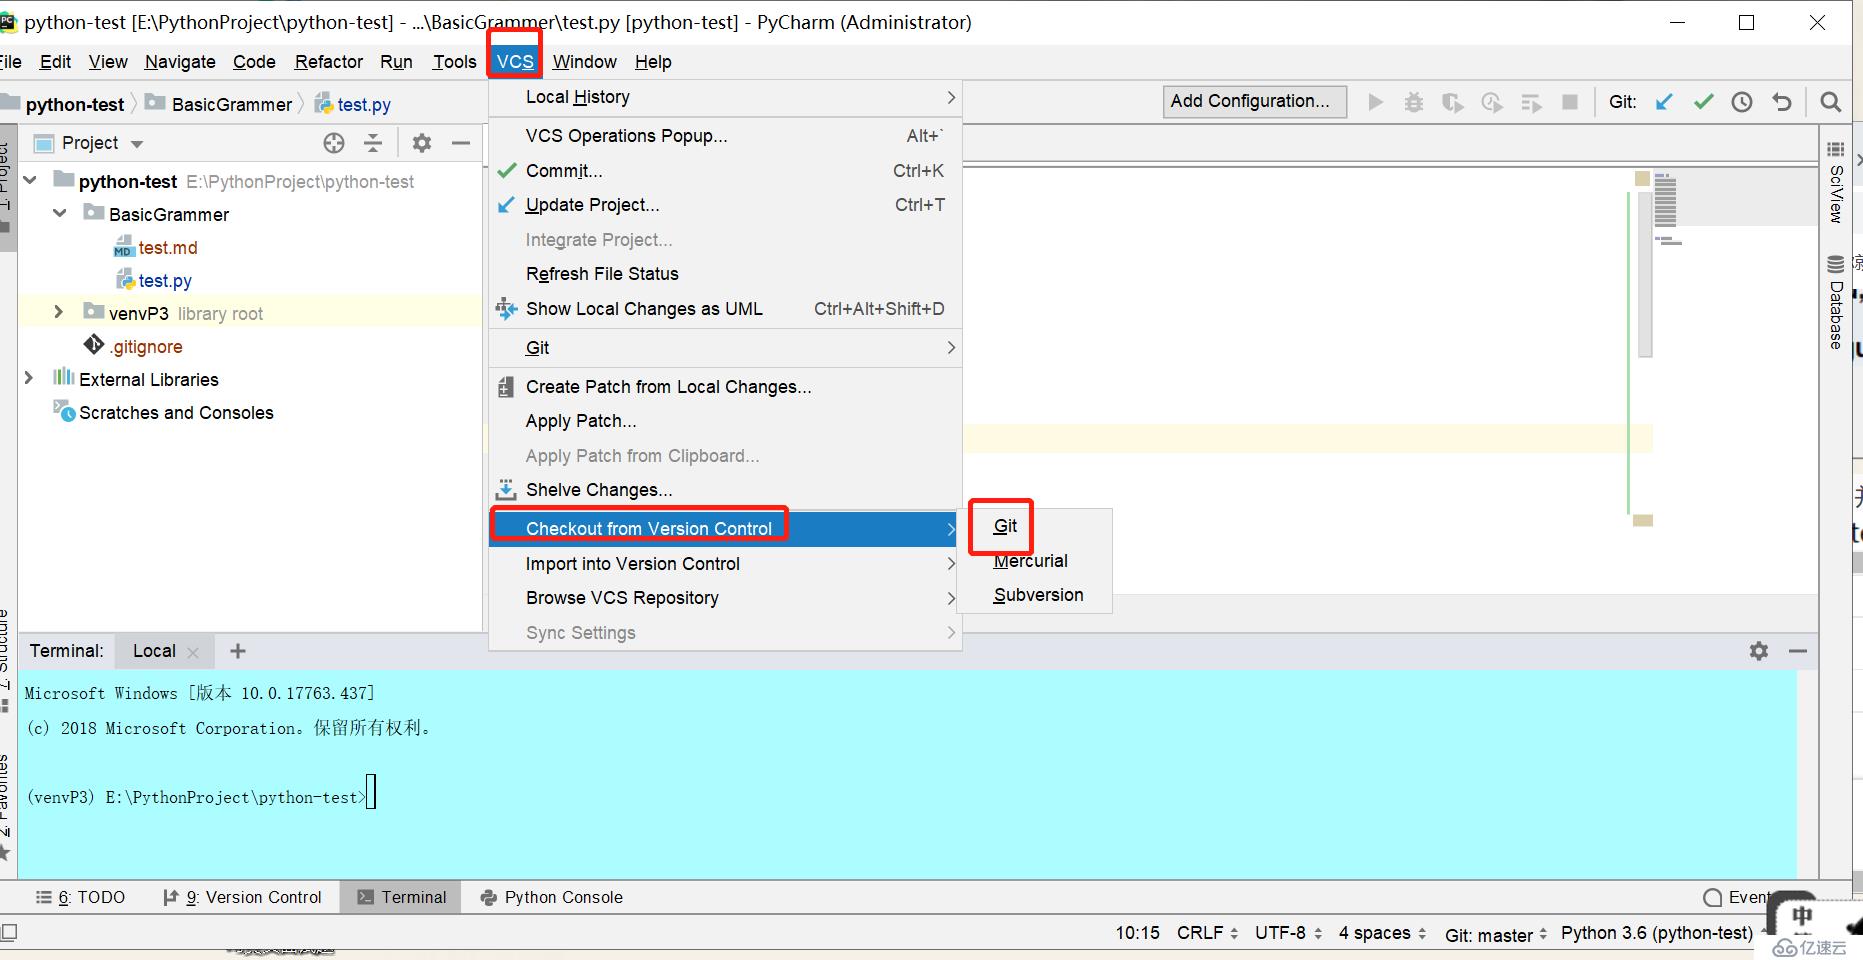The height and width of the screenshot is (960, 1863).
Task: Click Collapse All icon in Project panel
Action: click(373, 143)
